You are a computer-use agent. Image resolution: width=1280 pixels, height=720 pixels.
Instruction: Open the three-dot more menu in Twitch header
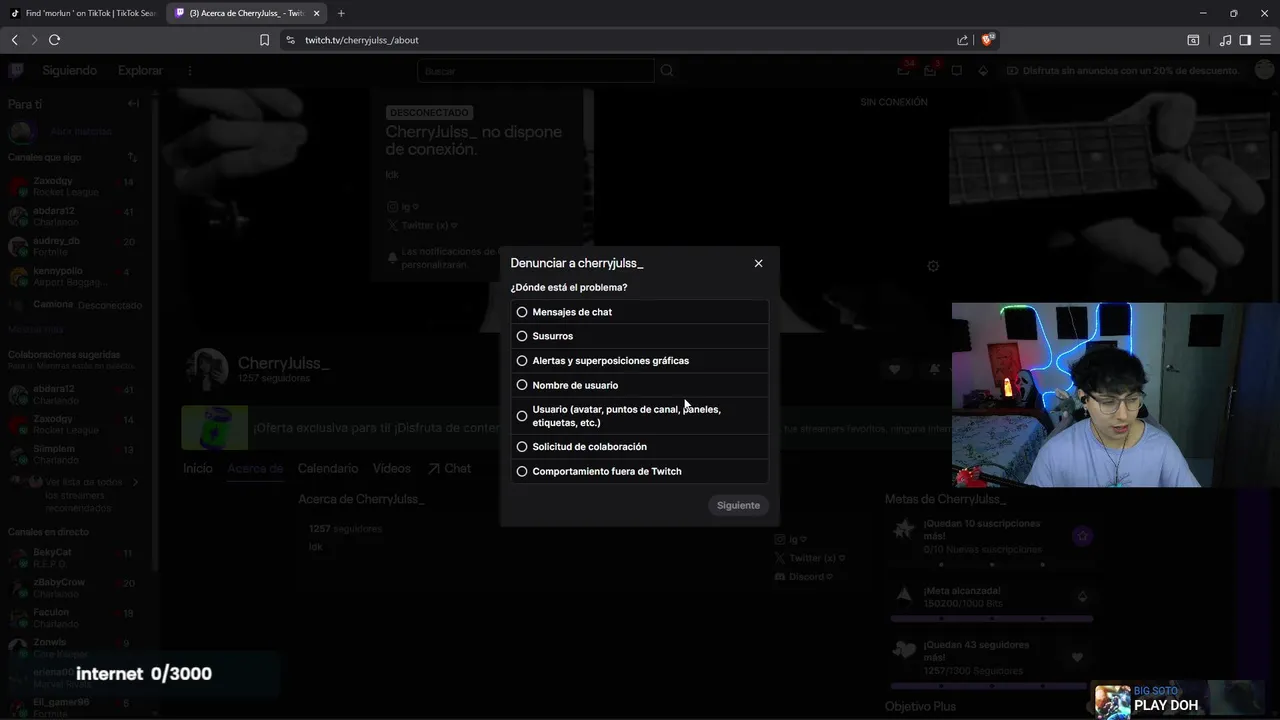pyautogui.click(x=189, y=71)
